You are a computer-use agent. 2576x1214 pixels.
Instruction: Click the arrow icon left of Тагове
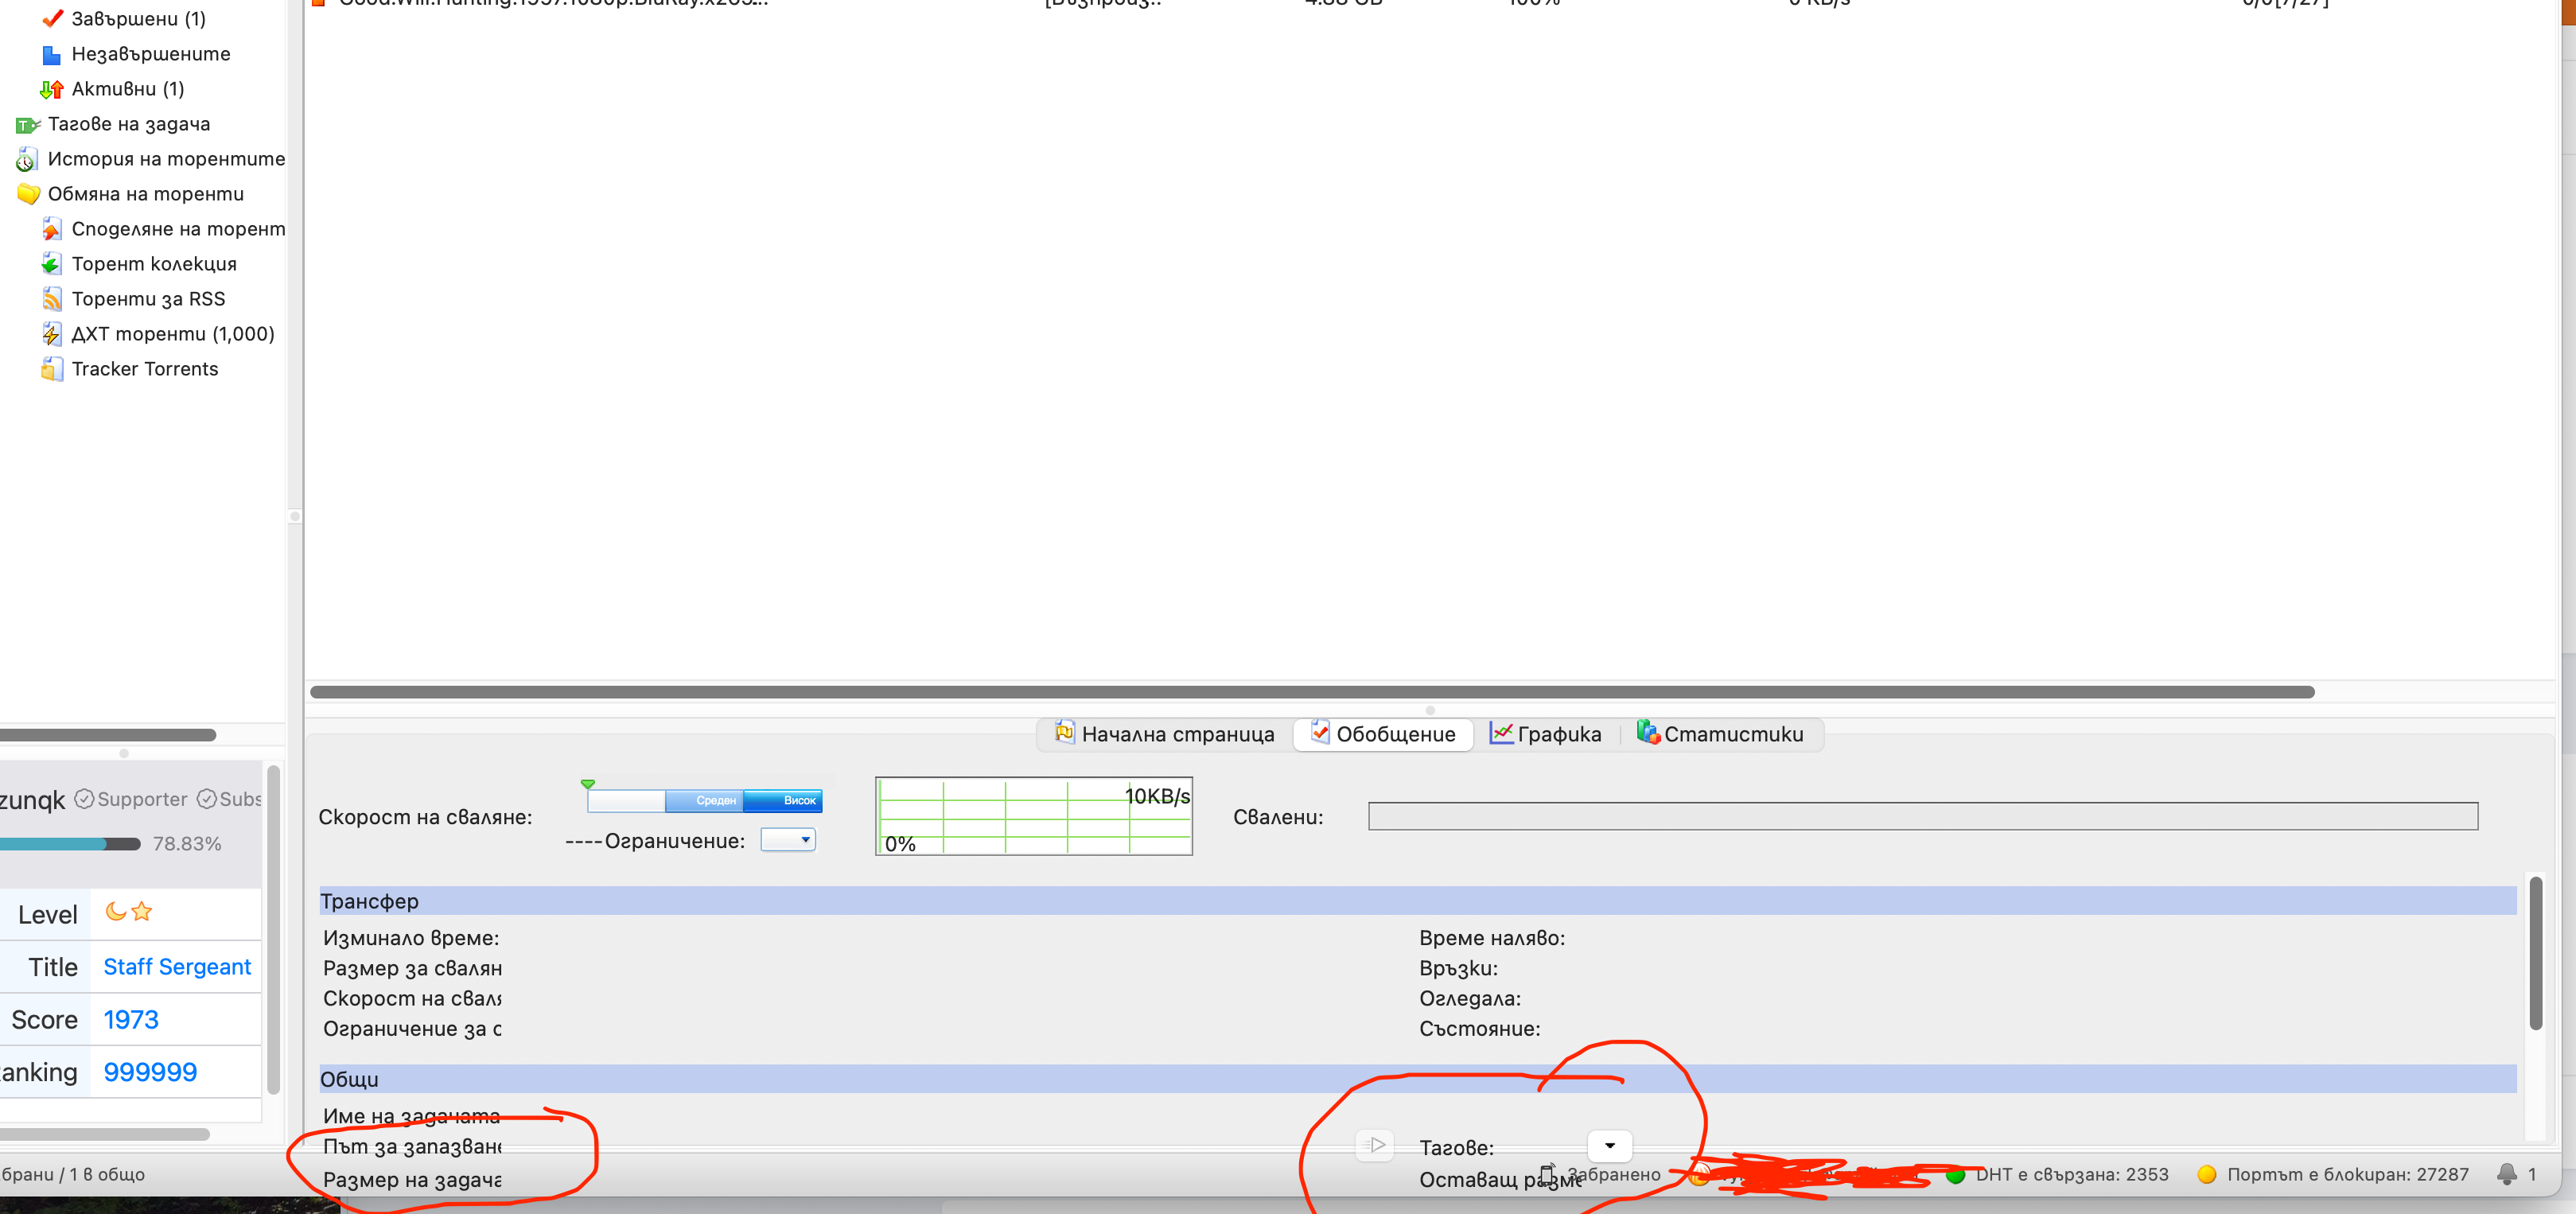coord(1375,1146)
